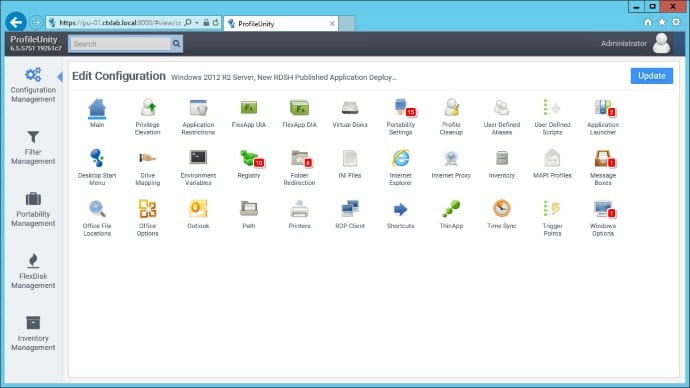This screenshot has height=388, width=690.
Task: Open the Main configuration module
Action: click(97, 113)
